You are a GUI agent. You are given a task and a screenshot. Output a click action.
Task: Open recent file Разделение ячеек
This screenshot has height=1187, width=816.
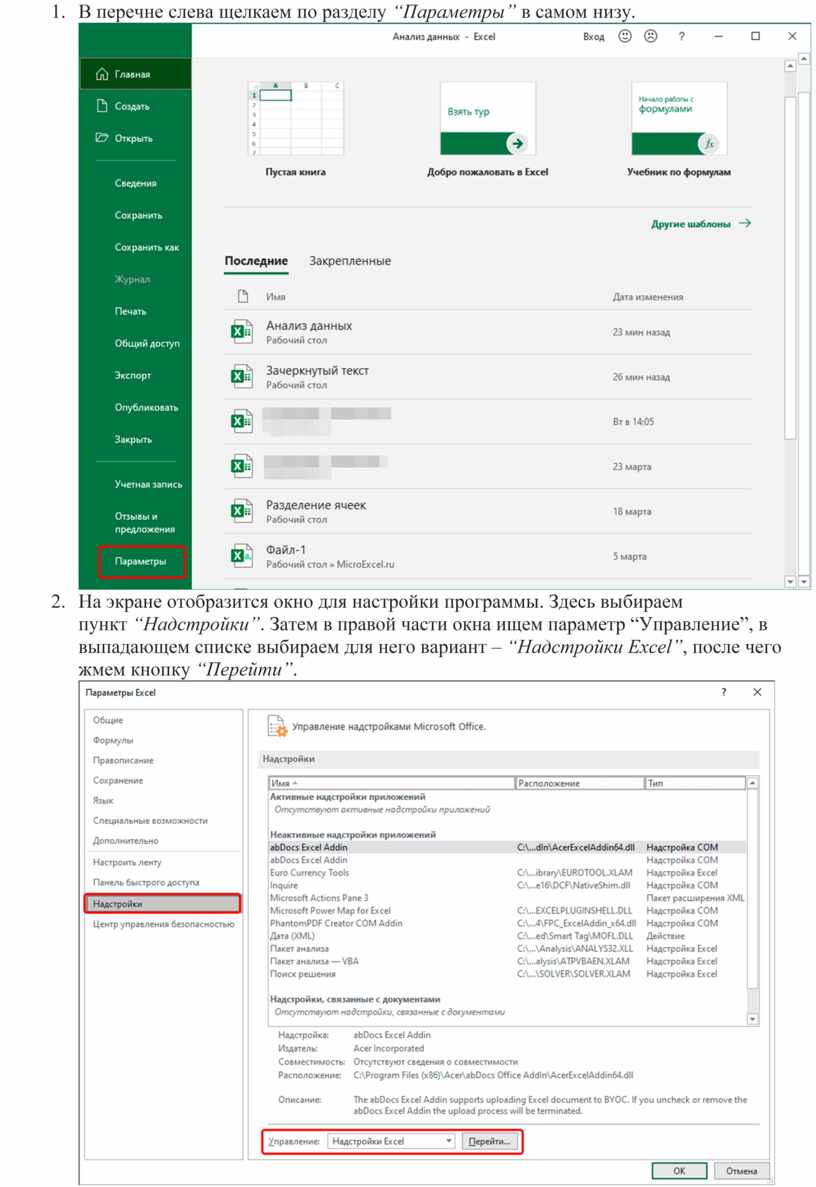coord(488,511)
